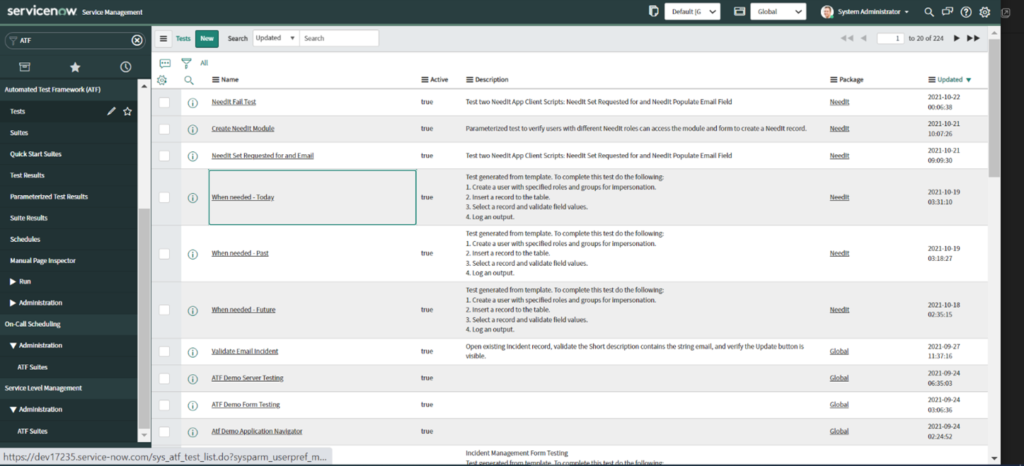The width and height of the screenshot is (1024, 466).
Task: Check the ATF Demo Form Testing checkbox
Action: point(164,405)
